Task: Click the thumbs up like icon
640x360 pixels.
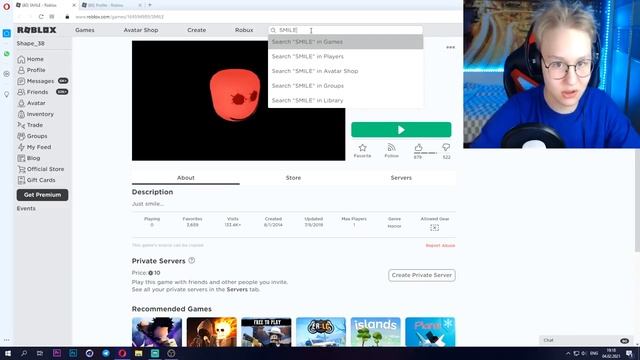Action: [x=418, y=147]
